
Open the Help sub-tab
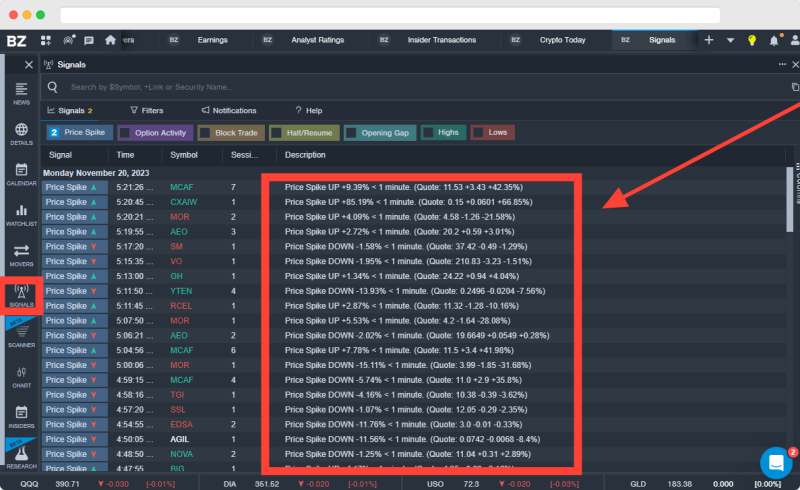coord(309,110)
